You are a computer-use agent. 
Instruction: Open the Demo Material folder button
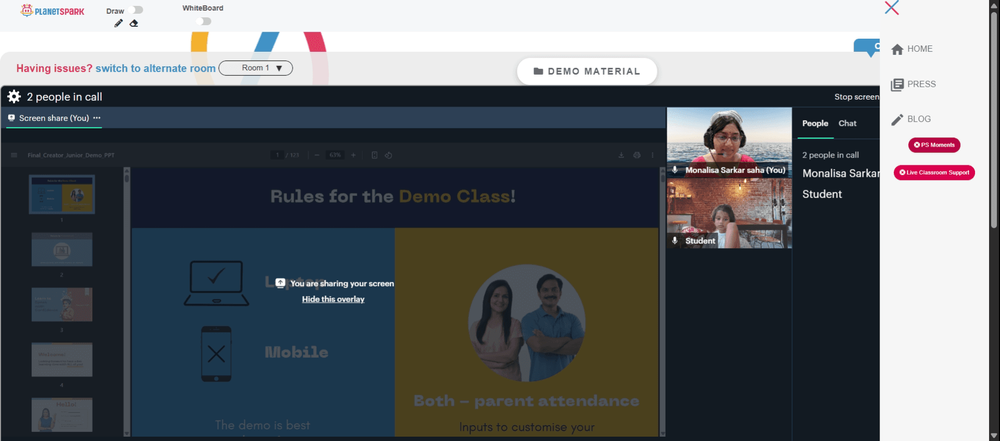click(x=587, y=71)
